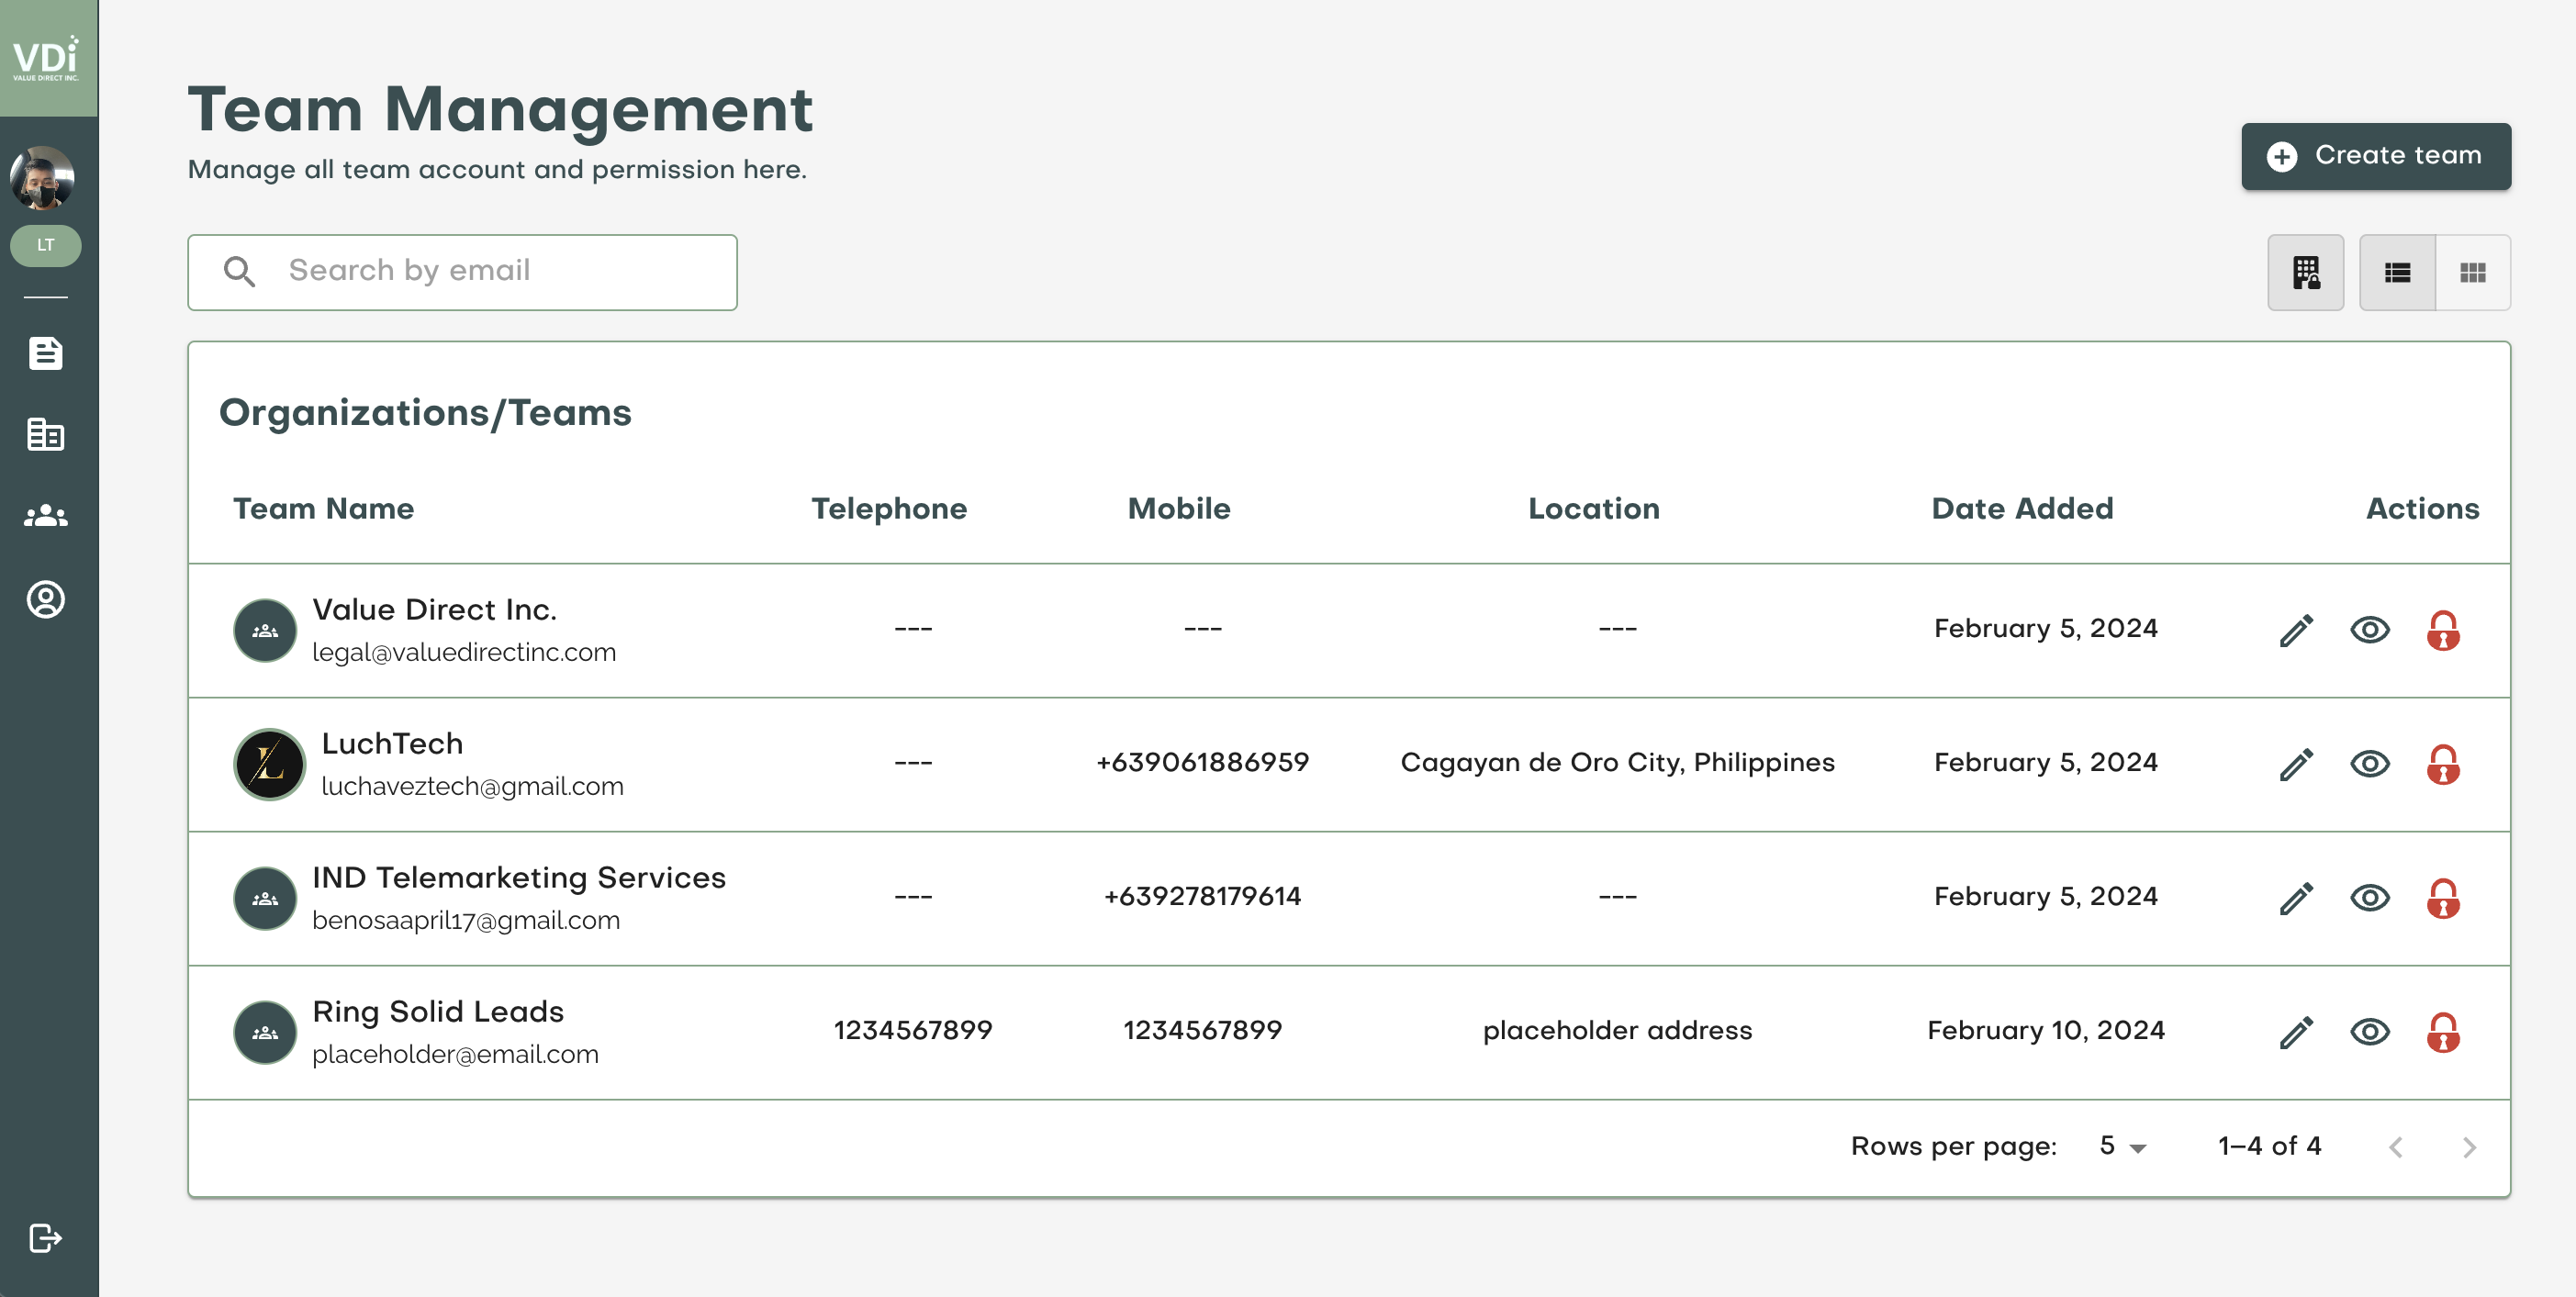Viewport: 2576px width, 1297px height.
Task: Open the Rows per page dropdown
Action: point(2118,1146)
